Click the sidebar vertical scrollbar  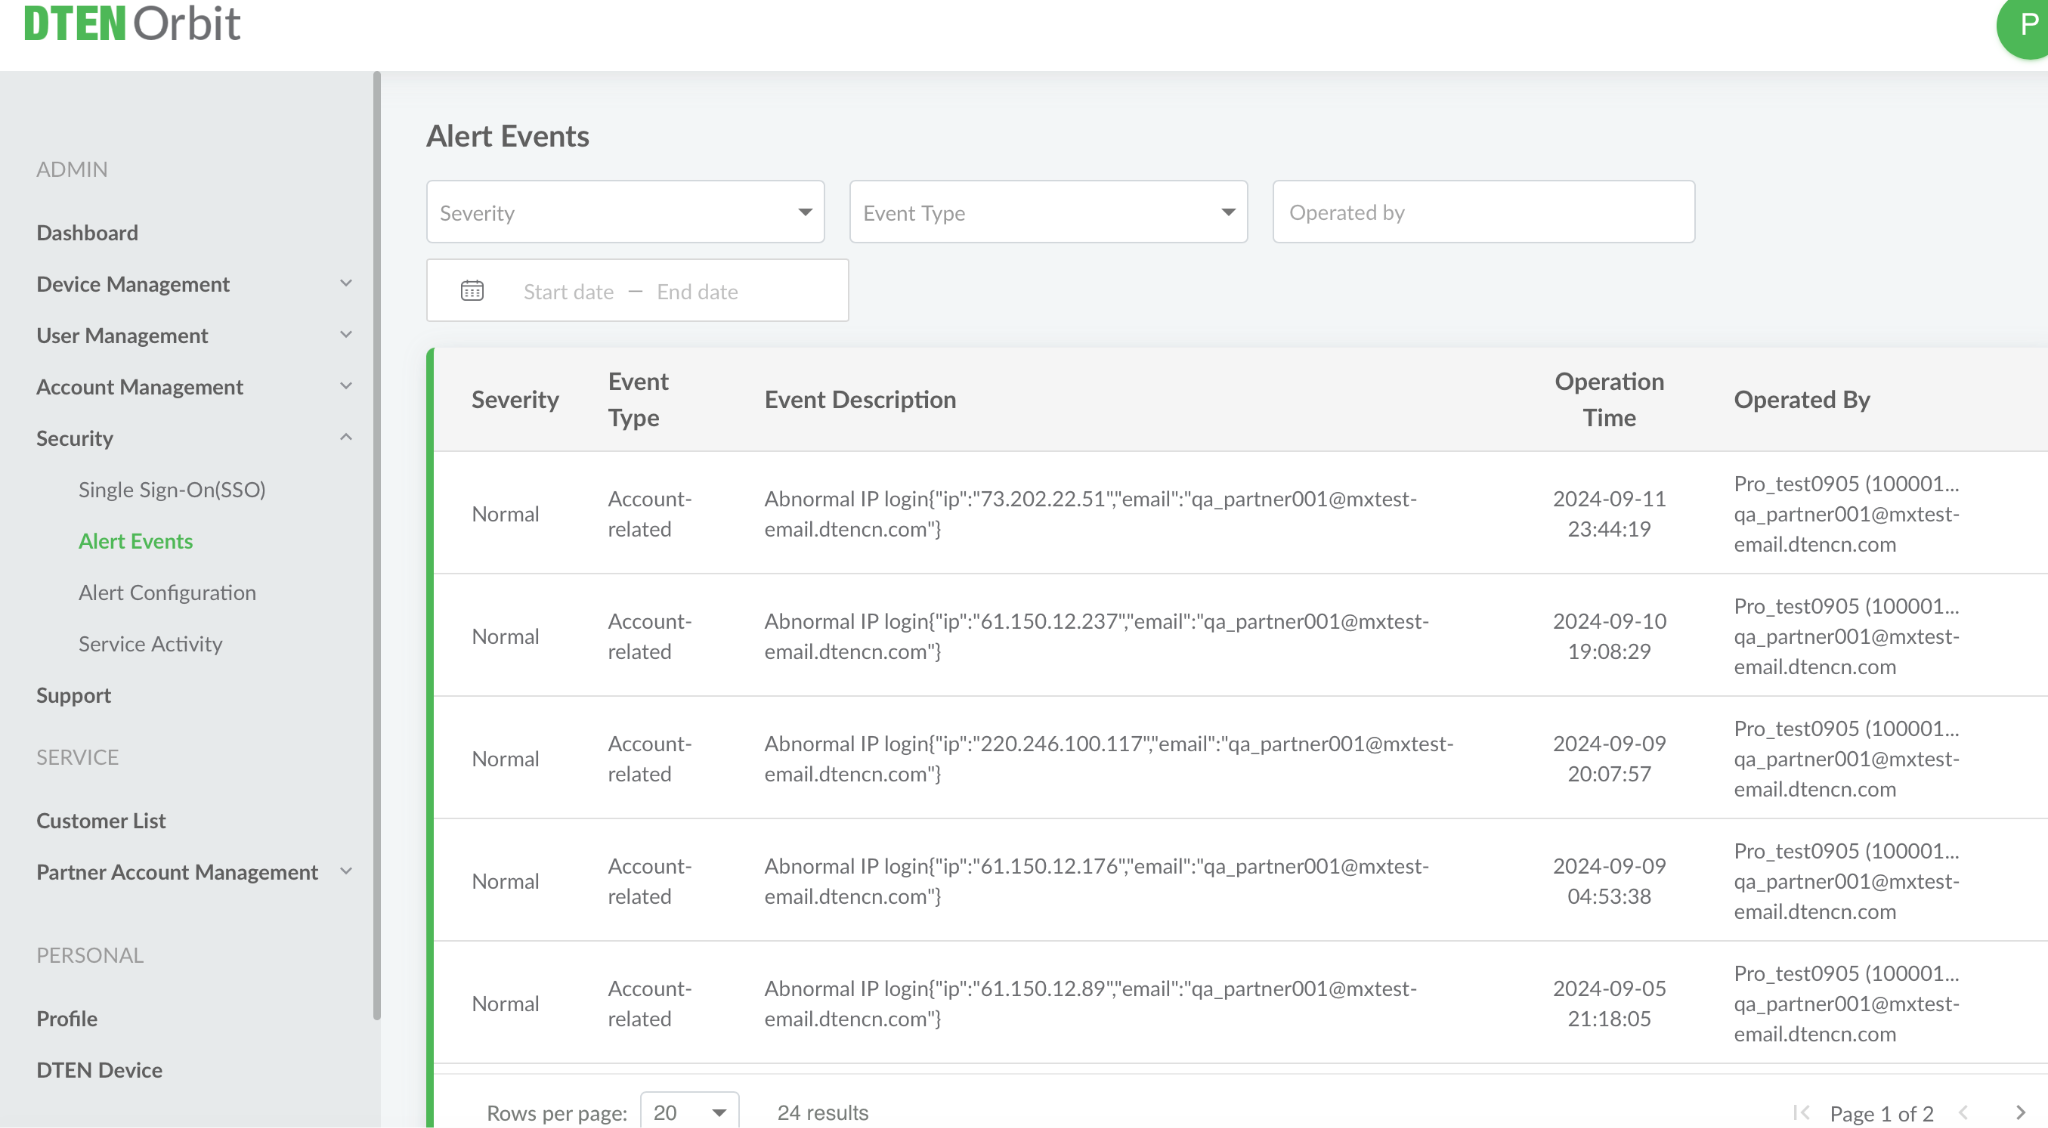coord(377,545)
